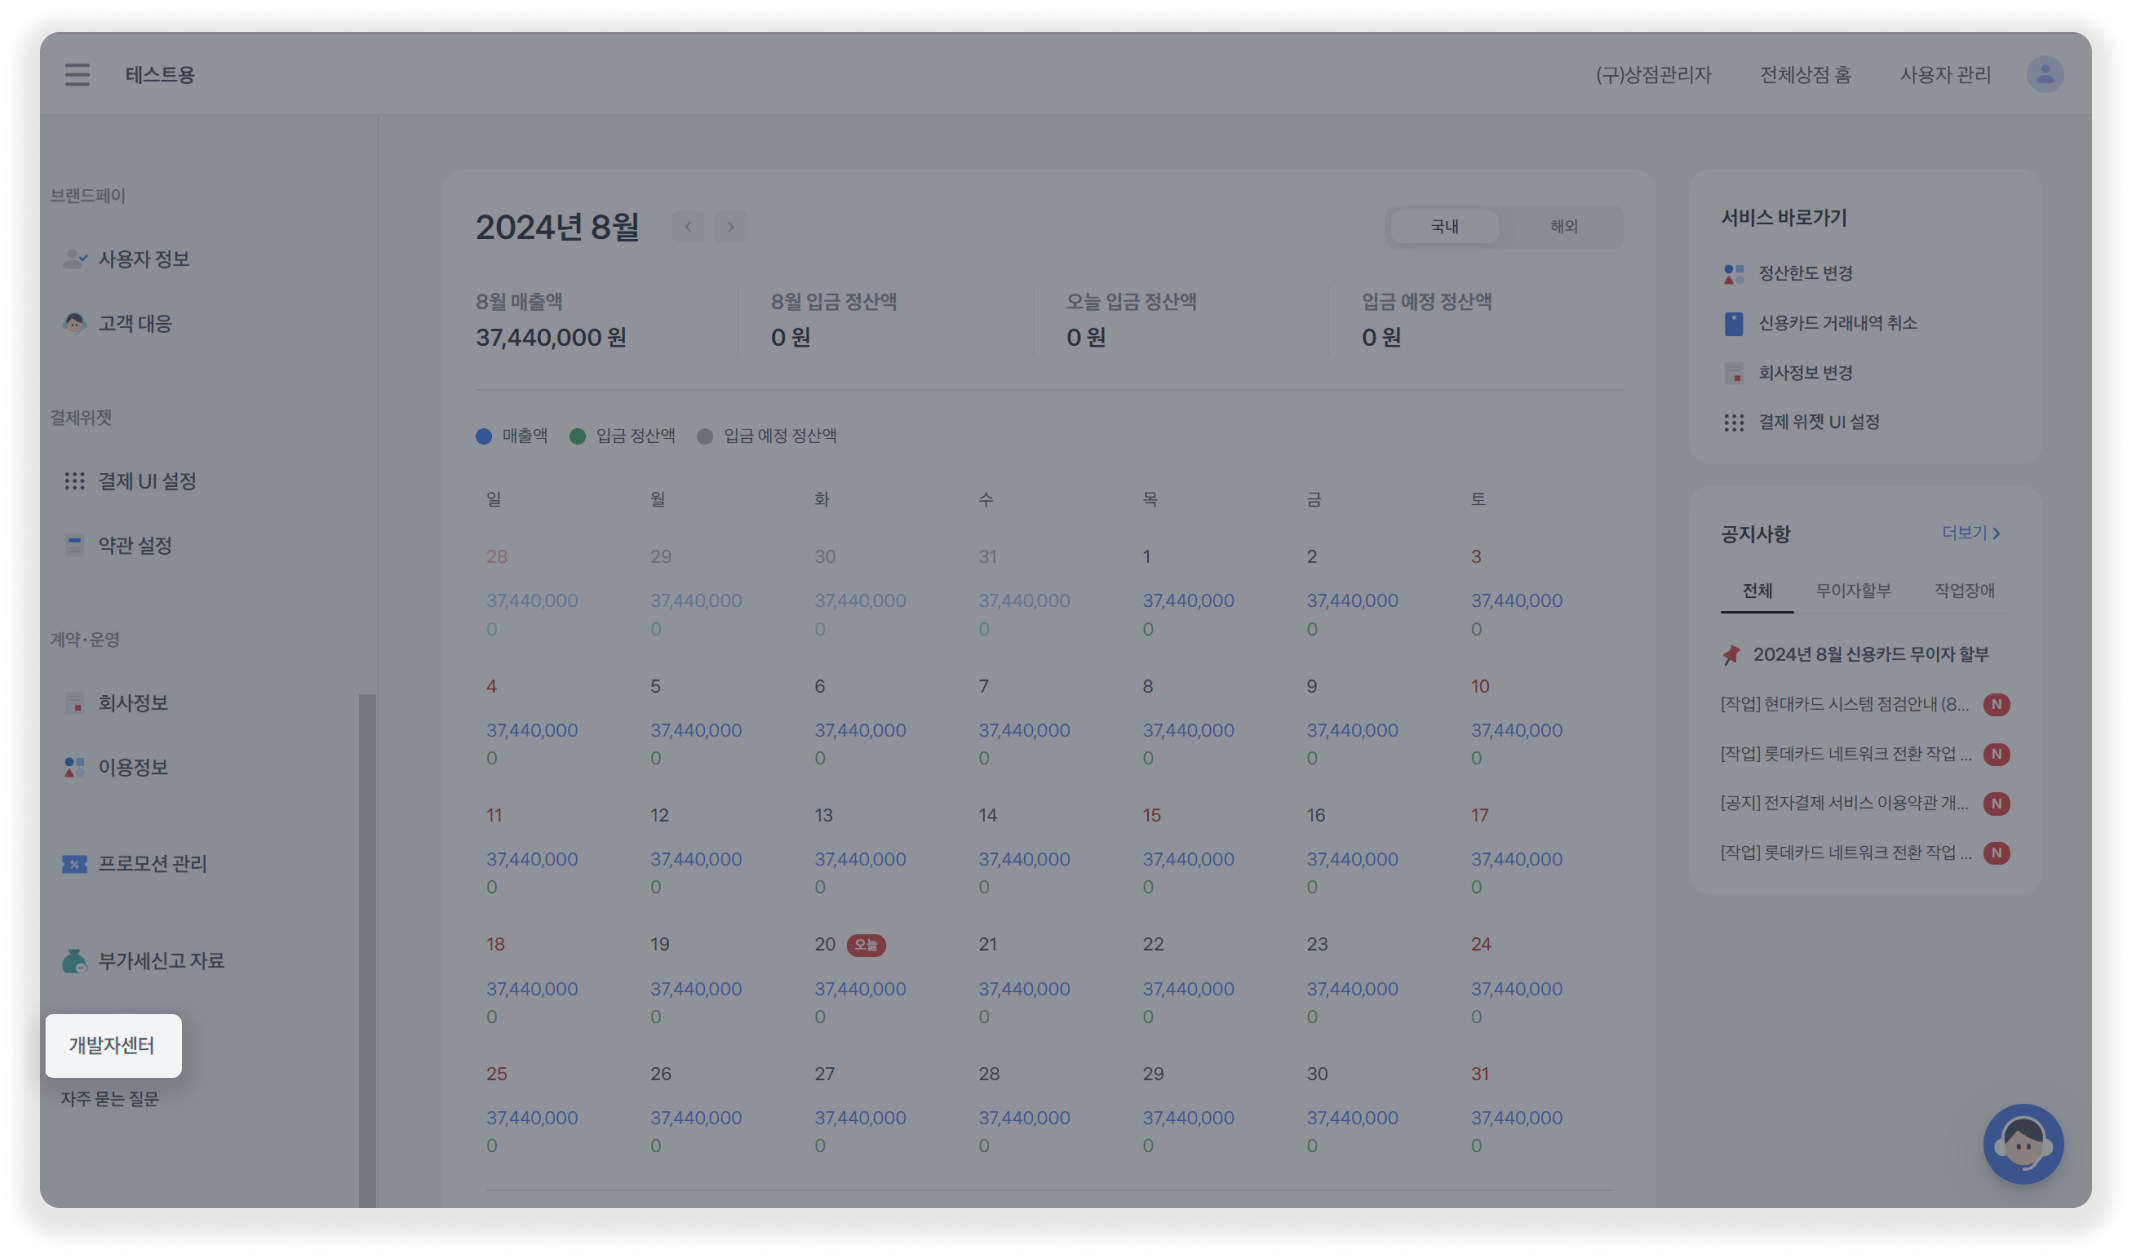Click the 신용카드 거래내역 취소 shortcut icon
The width and height of the screenshot is (2132, 1256).
coord(1734,323)
